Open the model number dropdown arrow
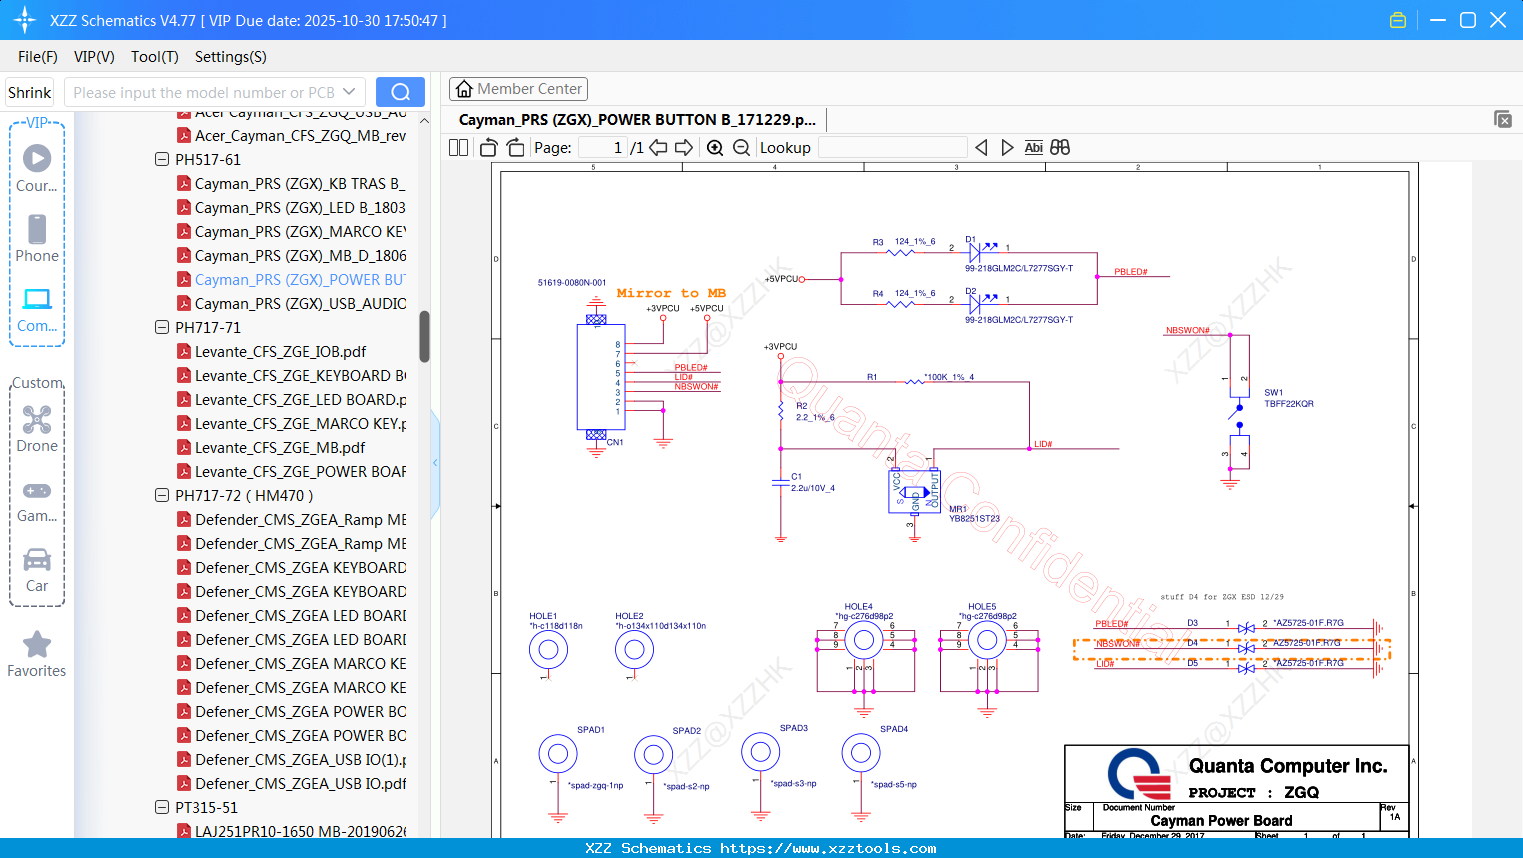Screen dimensions: 1523x858 pos(349,92)
